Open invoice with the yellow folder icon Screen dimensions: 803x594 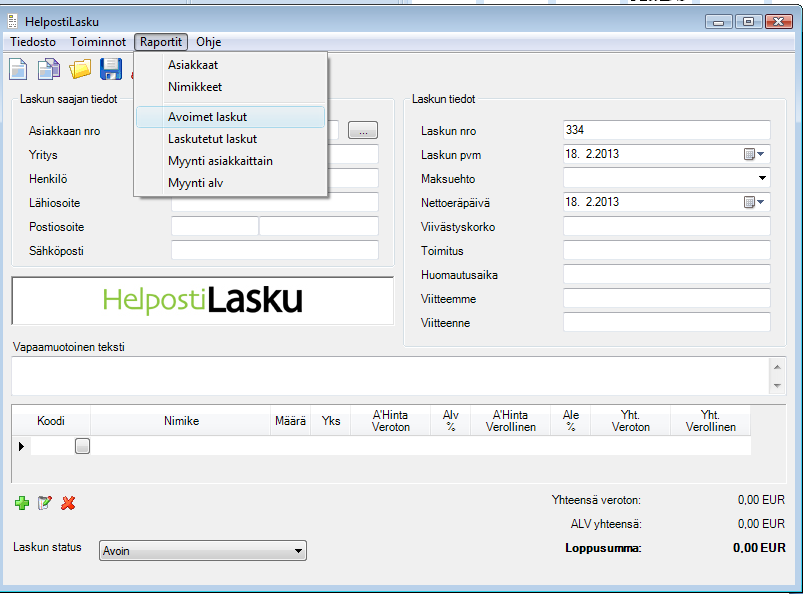(80, 69)
